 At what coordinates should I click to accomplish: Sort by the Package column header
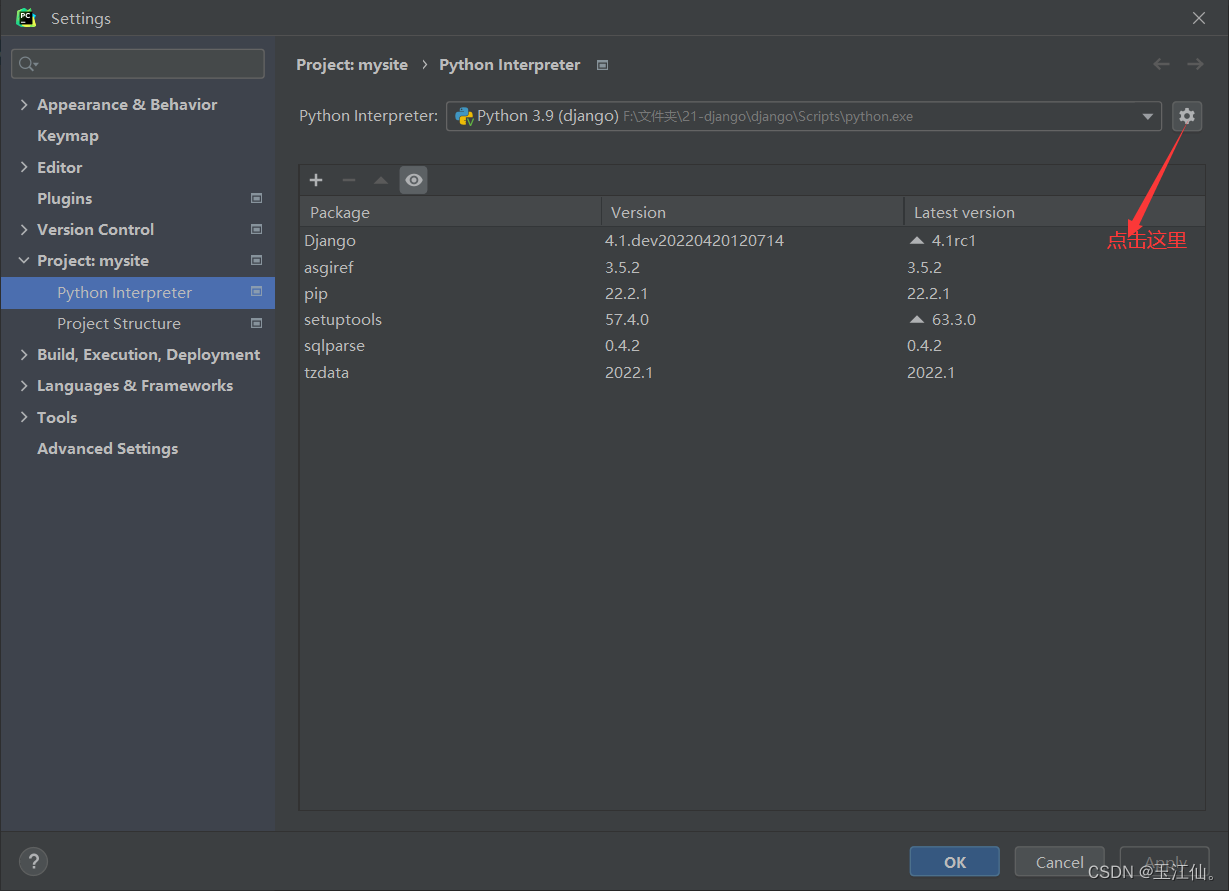(450, 212)
